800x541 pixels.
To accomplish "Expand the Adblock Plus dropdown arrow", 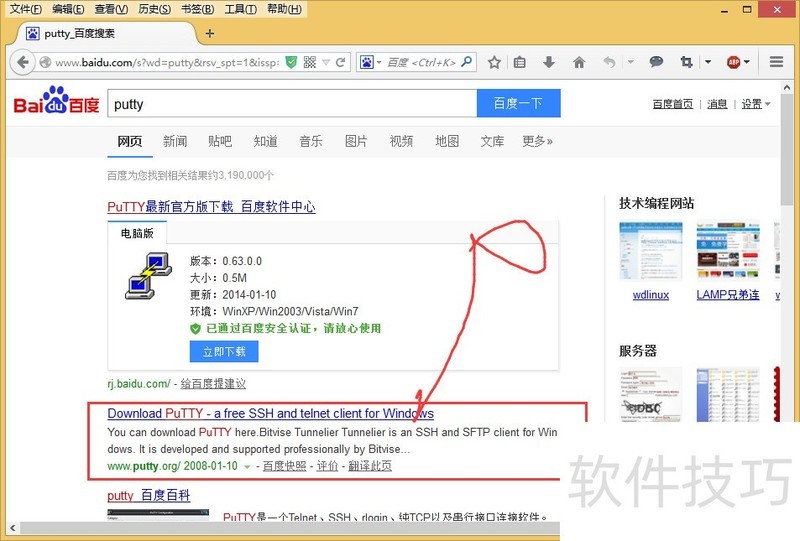I will tap(747, 62).
